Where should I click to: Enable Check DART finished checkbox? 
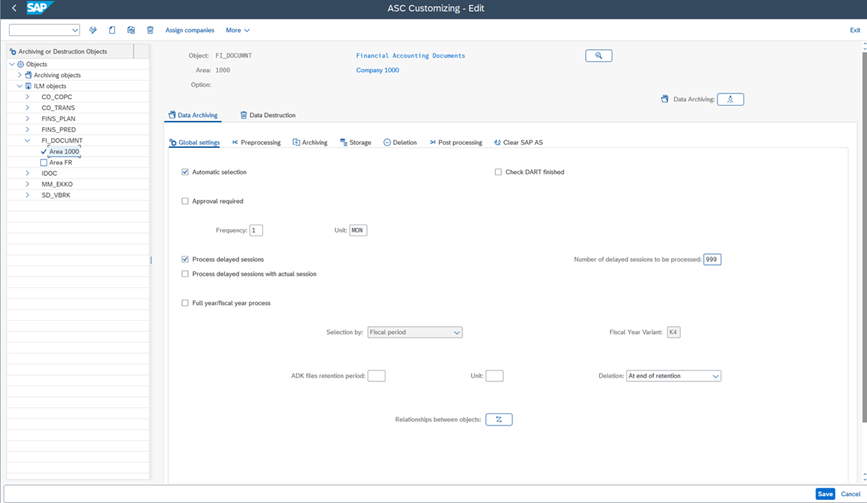[x=498, y=172]
